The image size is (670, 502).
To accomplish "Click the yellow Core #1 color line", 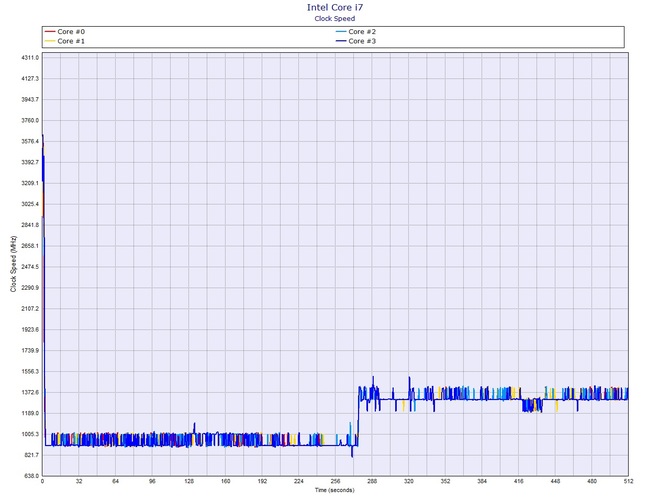I will [x=50, y=41].
